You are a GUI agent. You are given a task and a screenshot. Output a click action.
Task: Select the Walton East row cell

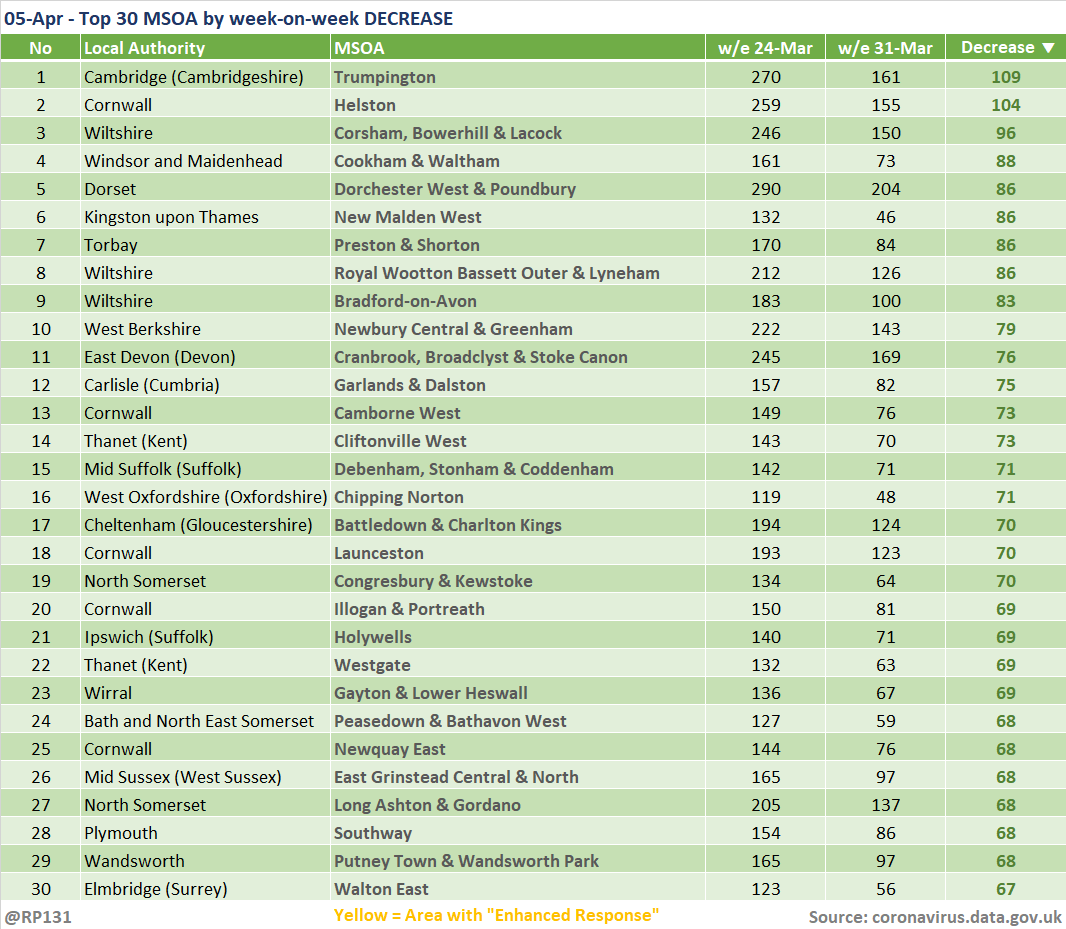pyautogui.click(x=381, y=889)
